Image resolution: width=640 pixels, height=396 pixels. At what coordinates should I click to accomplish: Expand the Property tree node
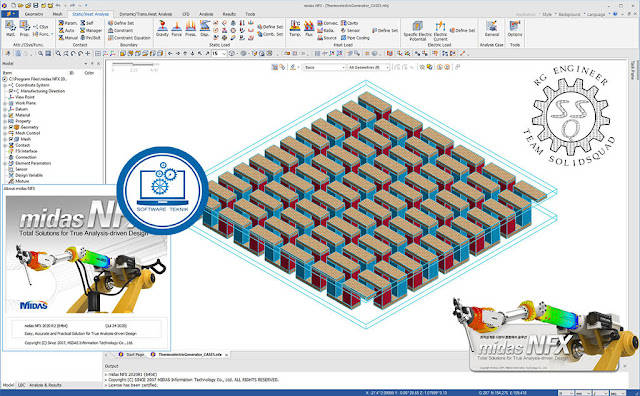pos(5,121)
